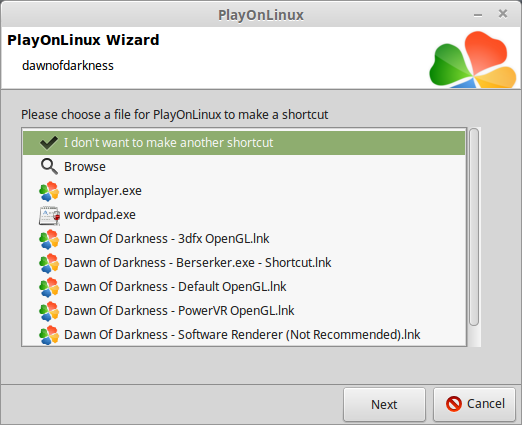Screen dimensions: 522x425
Task: Click the checkmark icon for no shortcut
Action: click(x=49, y=143)
